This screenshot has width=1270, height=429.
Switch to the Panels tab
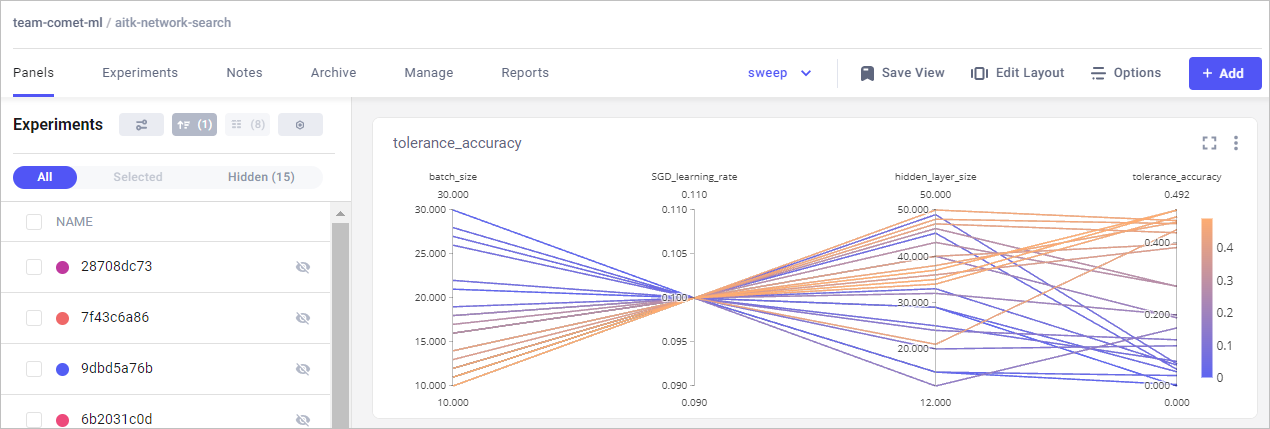[33, 73]
